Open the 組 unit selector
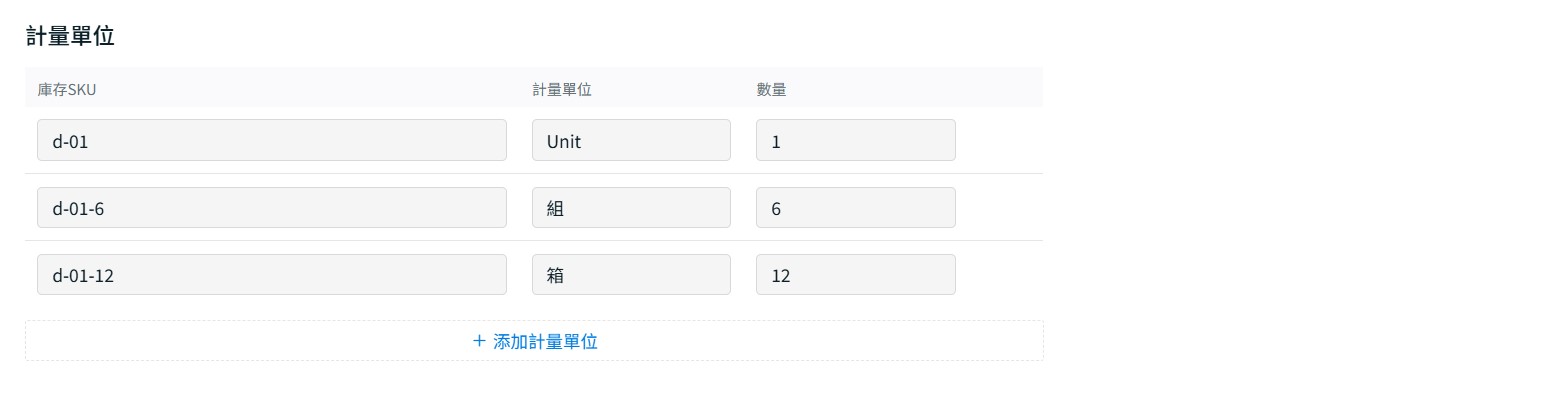Image resolution: width=1547 pixels, height=403 pixels. 631,207
